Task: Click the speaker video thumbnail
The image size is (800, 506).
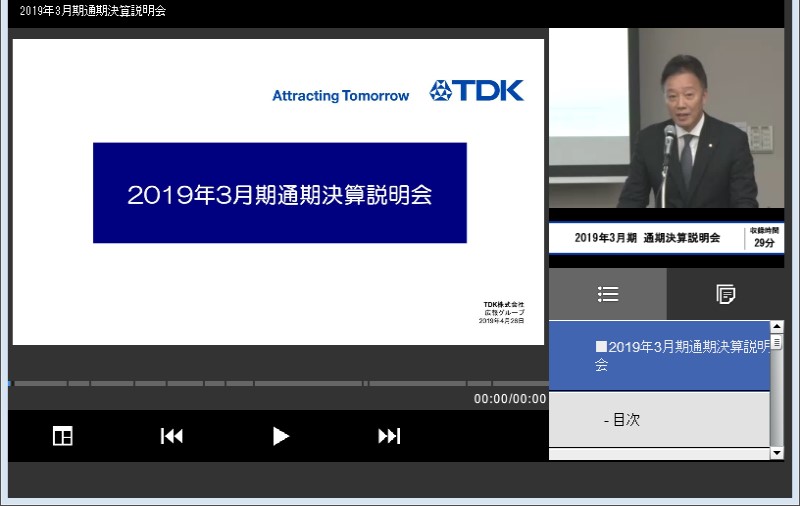Action: (x=666, y=118)
